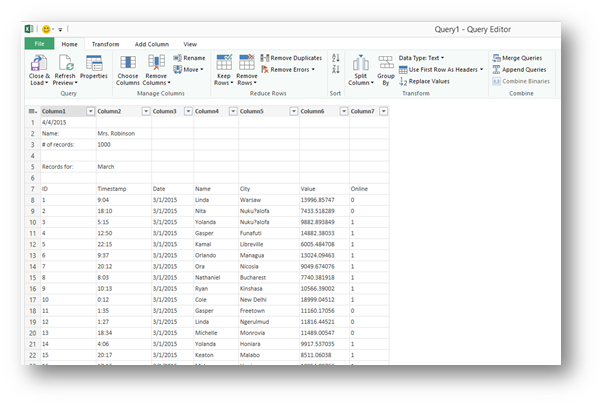Open the Remove Errors dropdown arrow
Viewport: 603px width, 407px height.
pyautogui.click(x=313, y=70)
